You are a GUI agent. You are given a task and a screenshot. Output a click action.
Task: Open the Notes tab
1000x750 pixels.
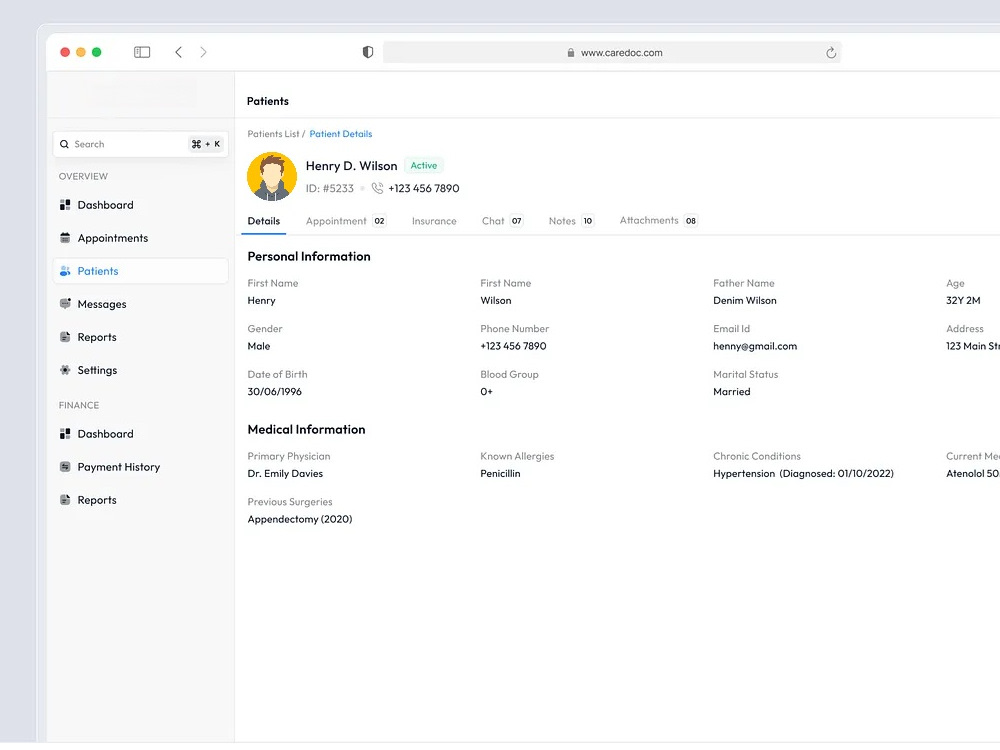[x=571, y=221]
